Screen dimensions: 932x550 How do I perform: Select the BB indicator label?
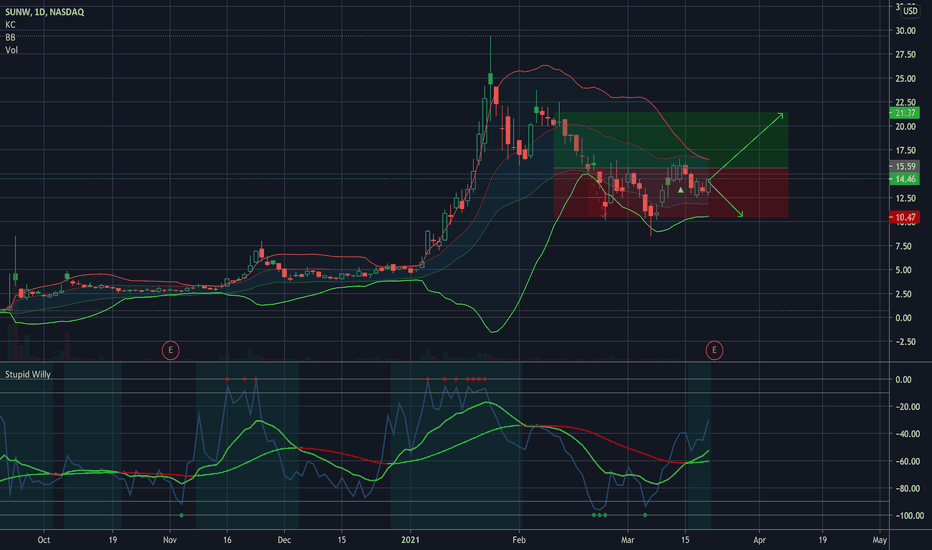coord(10,37)
